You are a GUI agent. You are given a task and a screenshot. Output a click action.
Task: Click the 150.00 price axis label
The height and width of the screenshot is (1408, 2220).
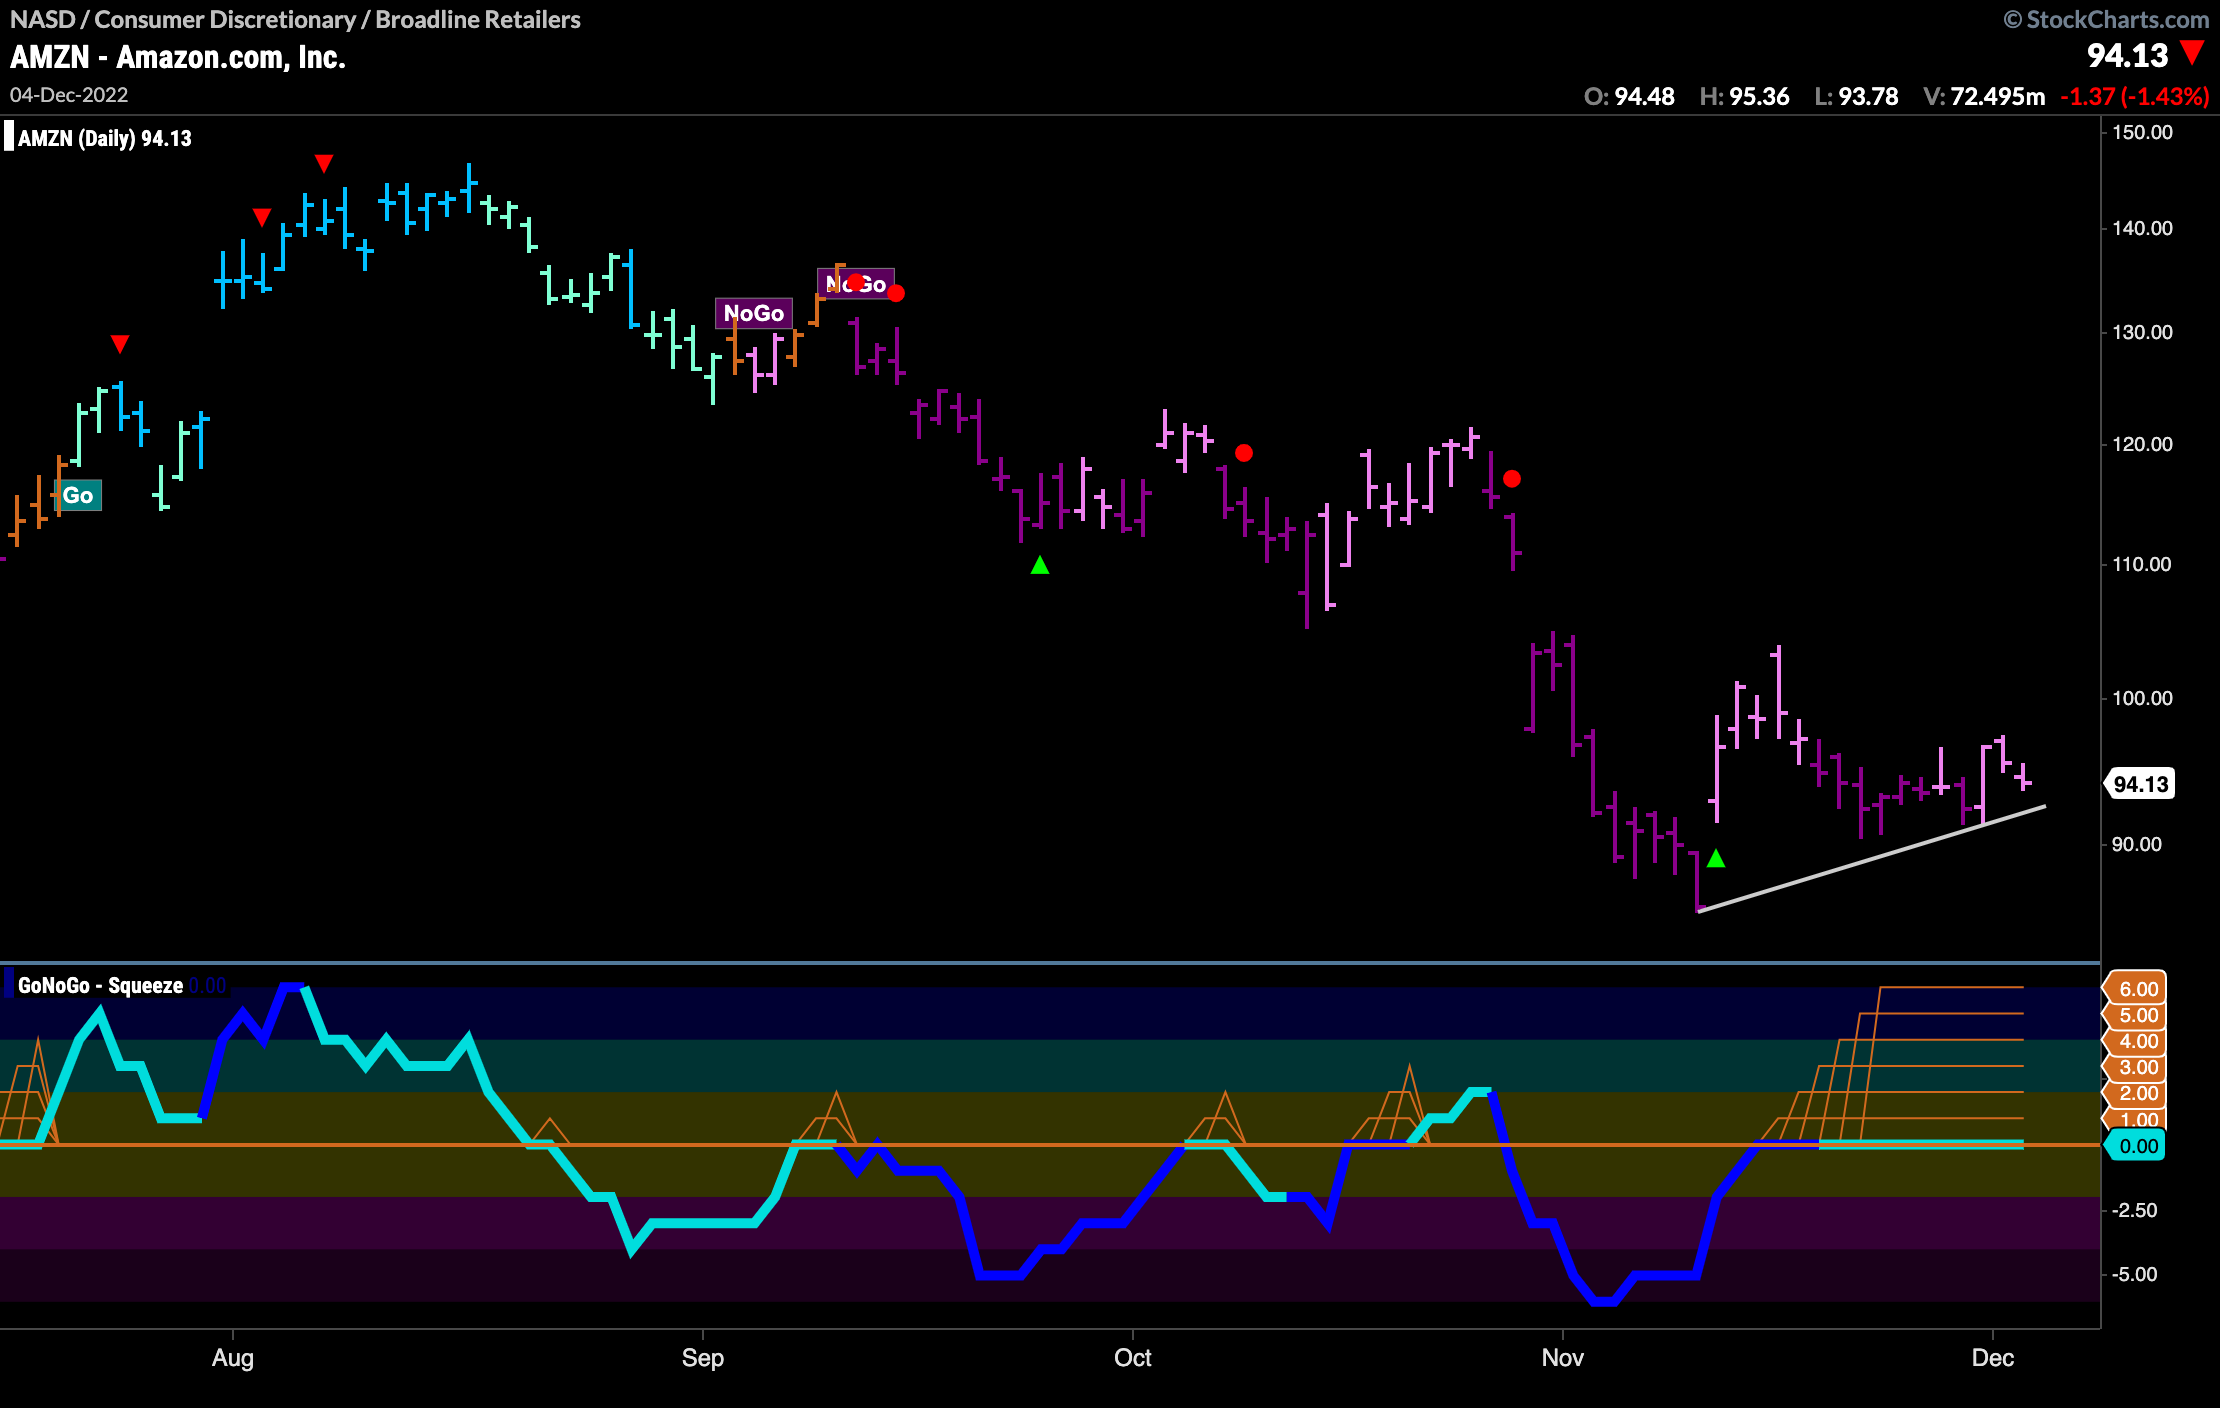click(x=2142, y=132)
